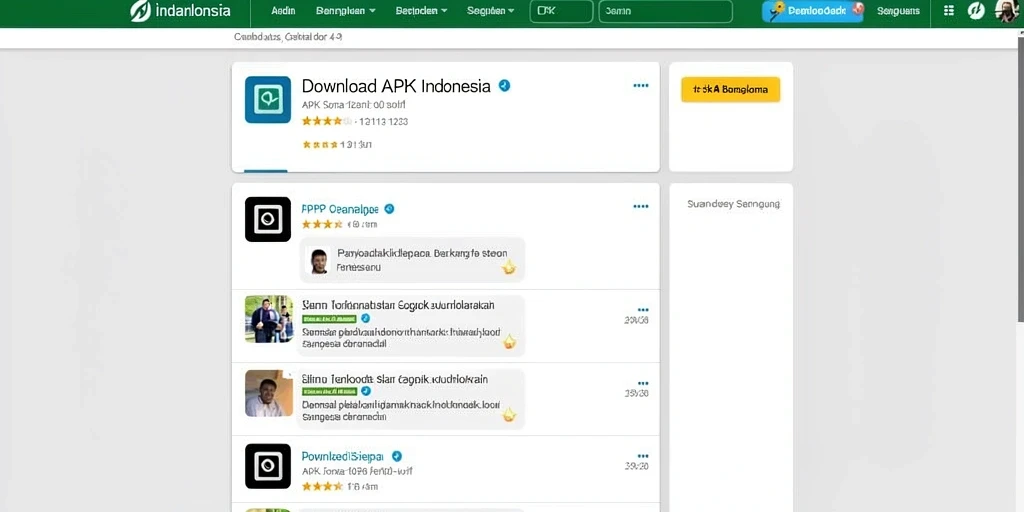Click green tag label under Elimo Tenkoodt title

click(x=329, y=391)
